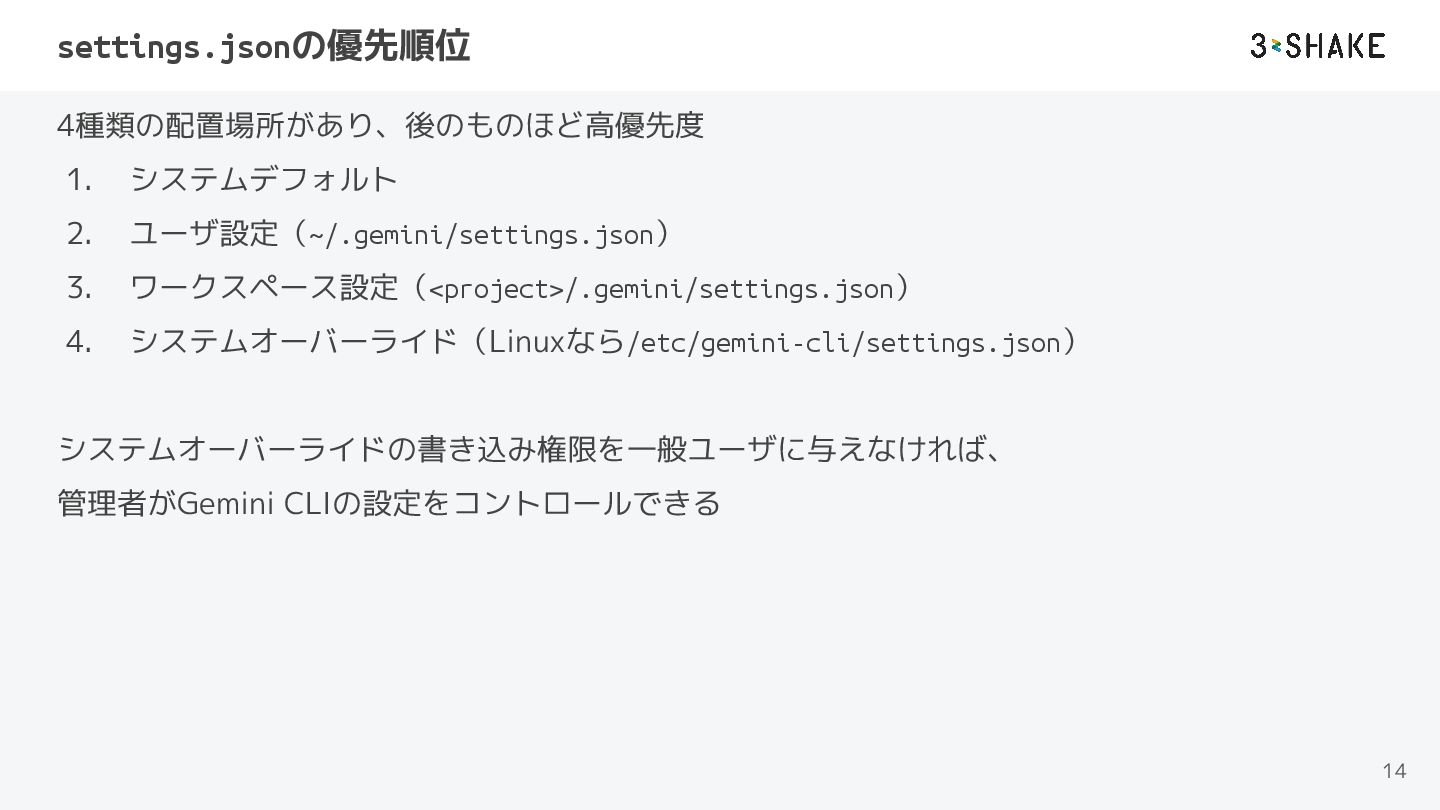Screen dimensions: 1440x810
Task: Select the ワークスペース設定 list item text
Action: coord(264,288)
